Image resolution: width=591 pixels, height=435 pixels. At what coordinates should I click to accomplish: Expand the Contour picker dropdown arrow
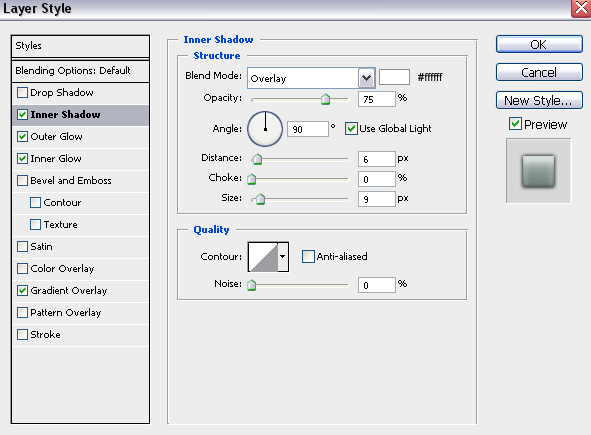coord(283,257)
